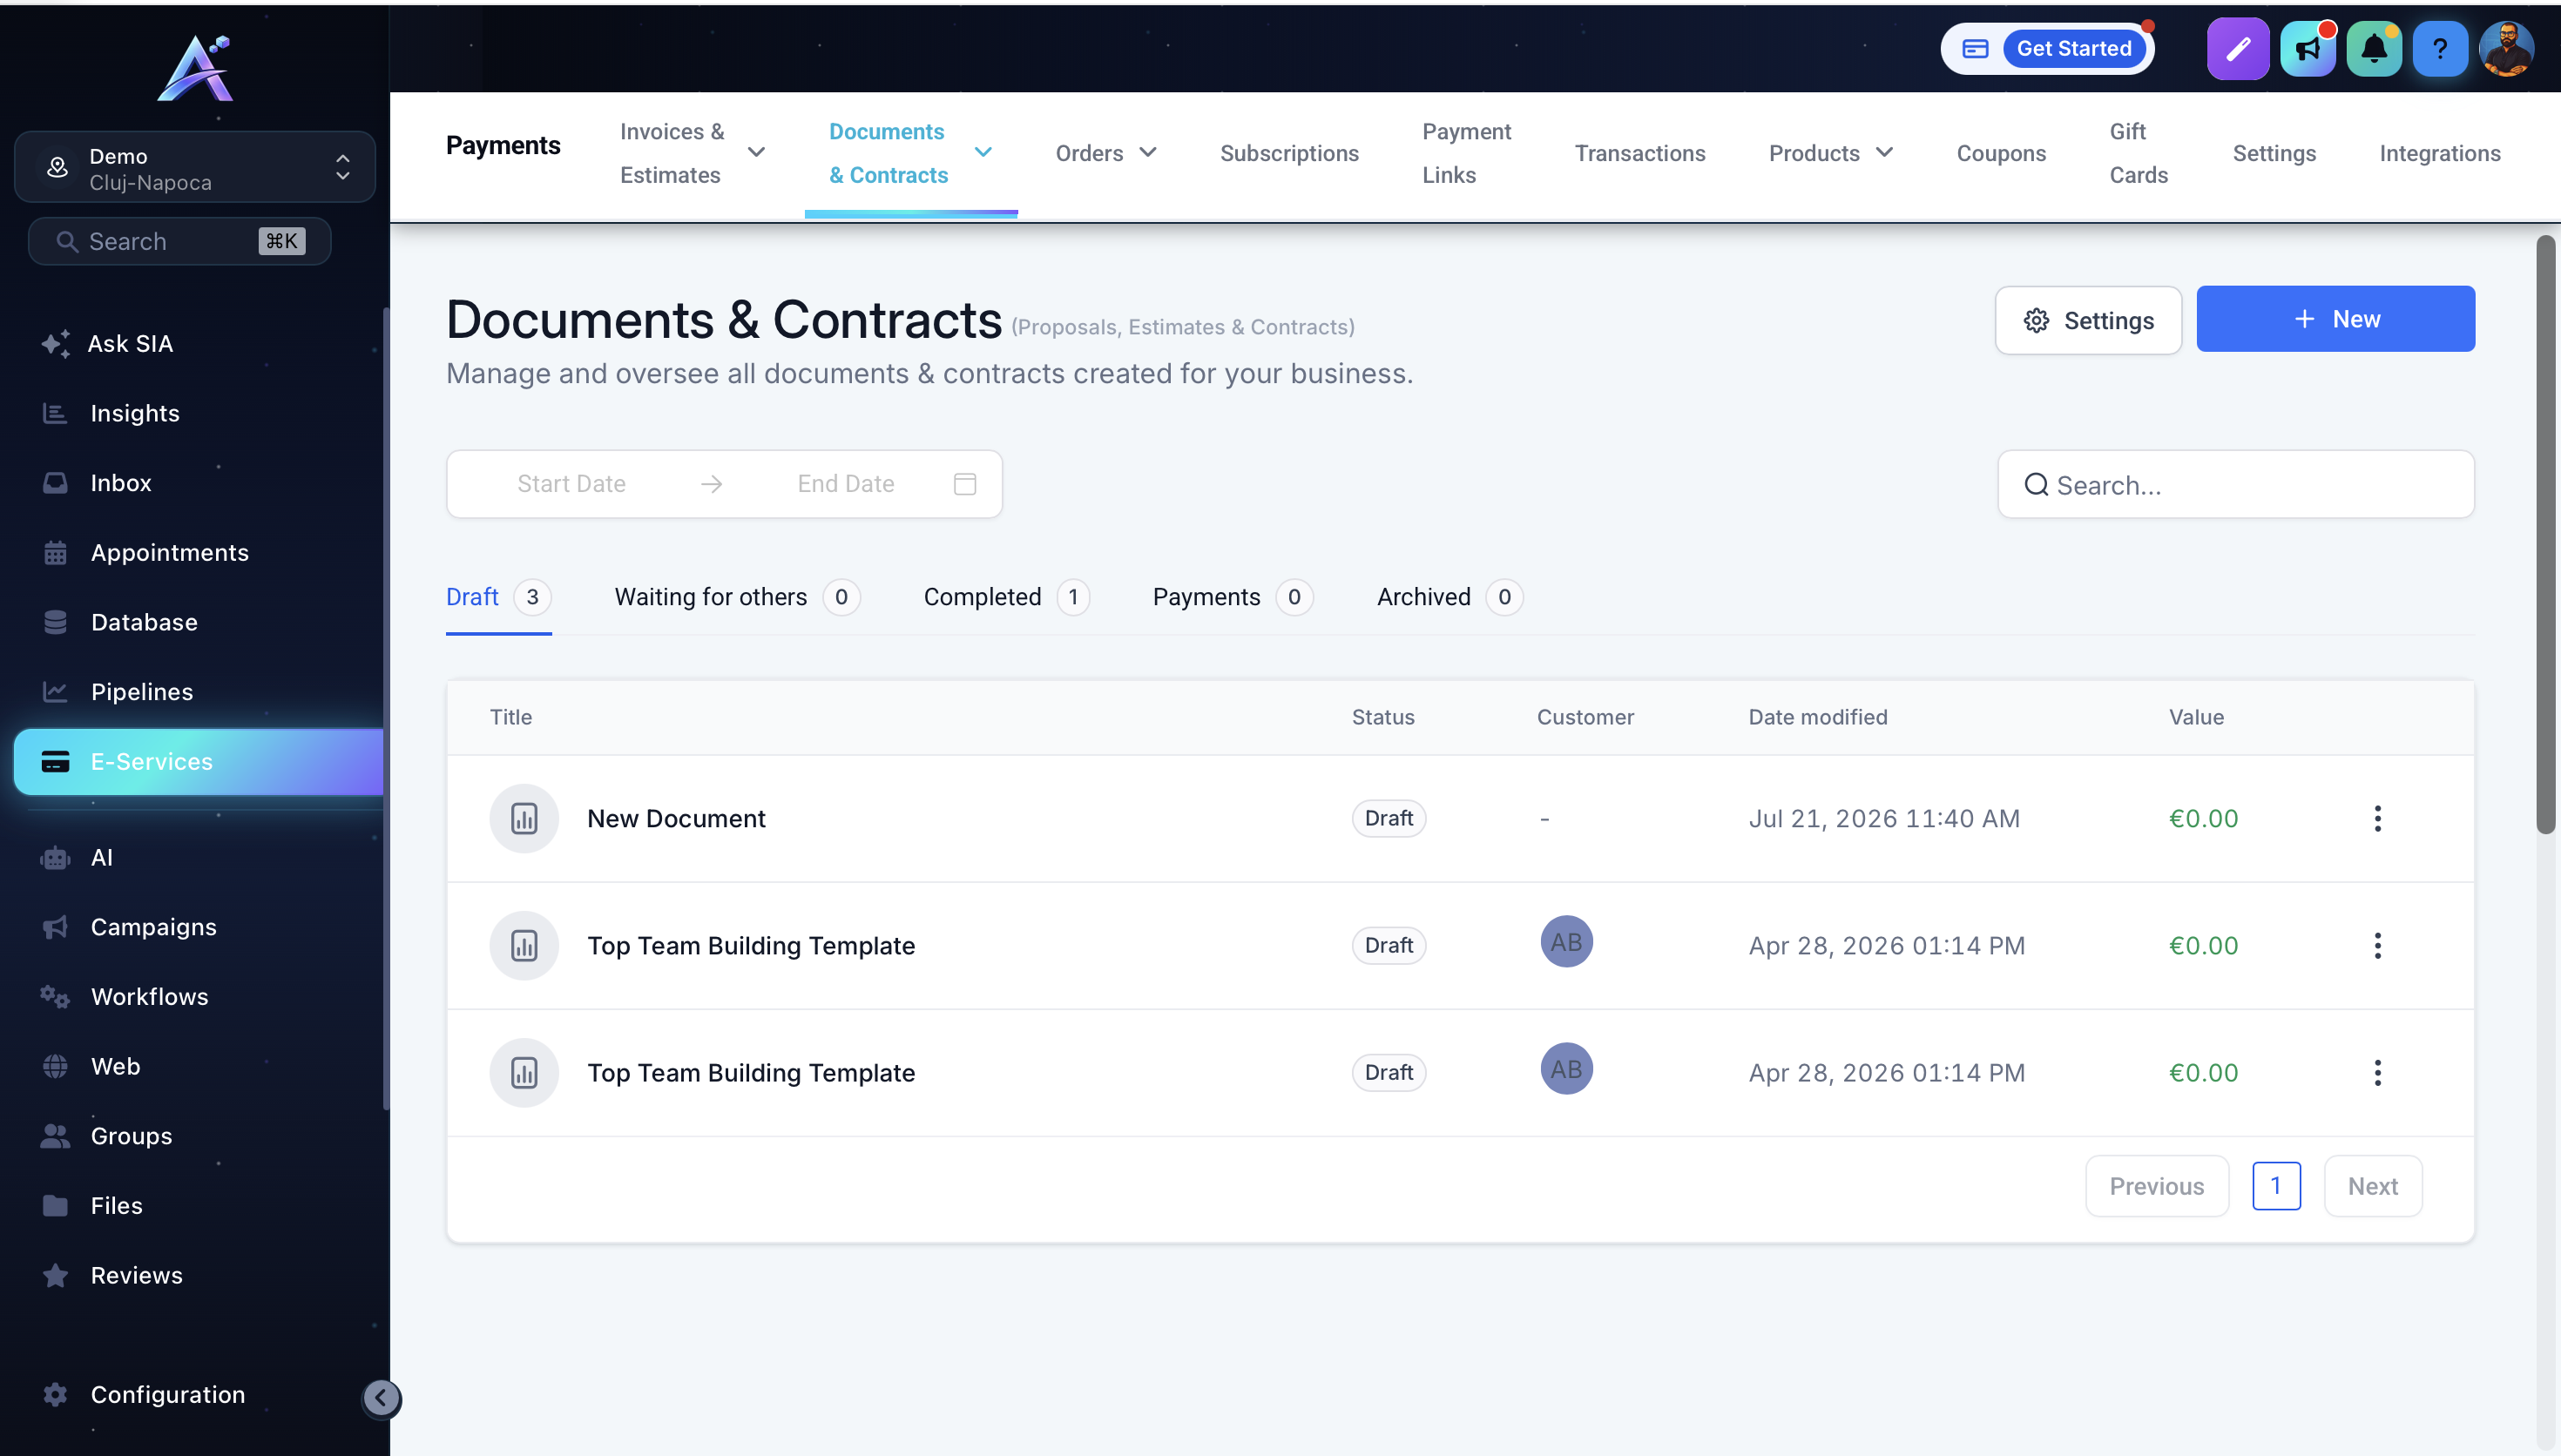This screenshot has height=1456, width=2561.
Task: Open the megaphone announcements icon
Action: tap(2307, 48)
